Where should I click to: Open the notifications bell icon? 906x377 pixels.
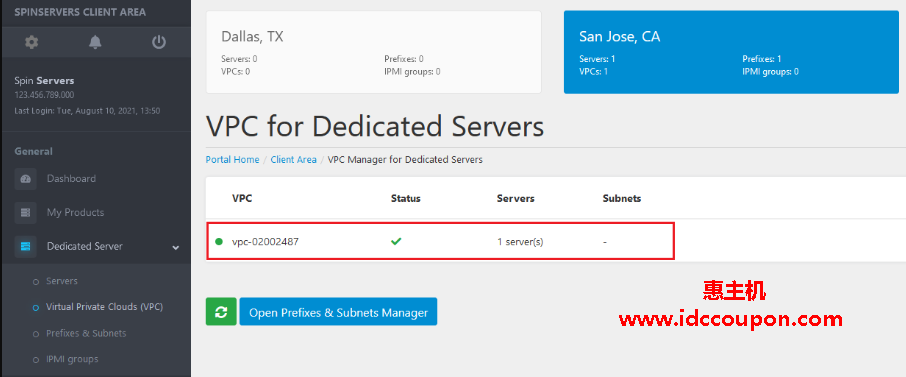pos(95,42)
